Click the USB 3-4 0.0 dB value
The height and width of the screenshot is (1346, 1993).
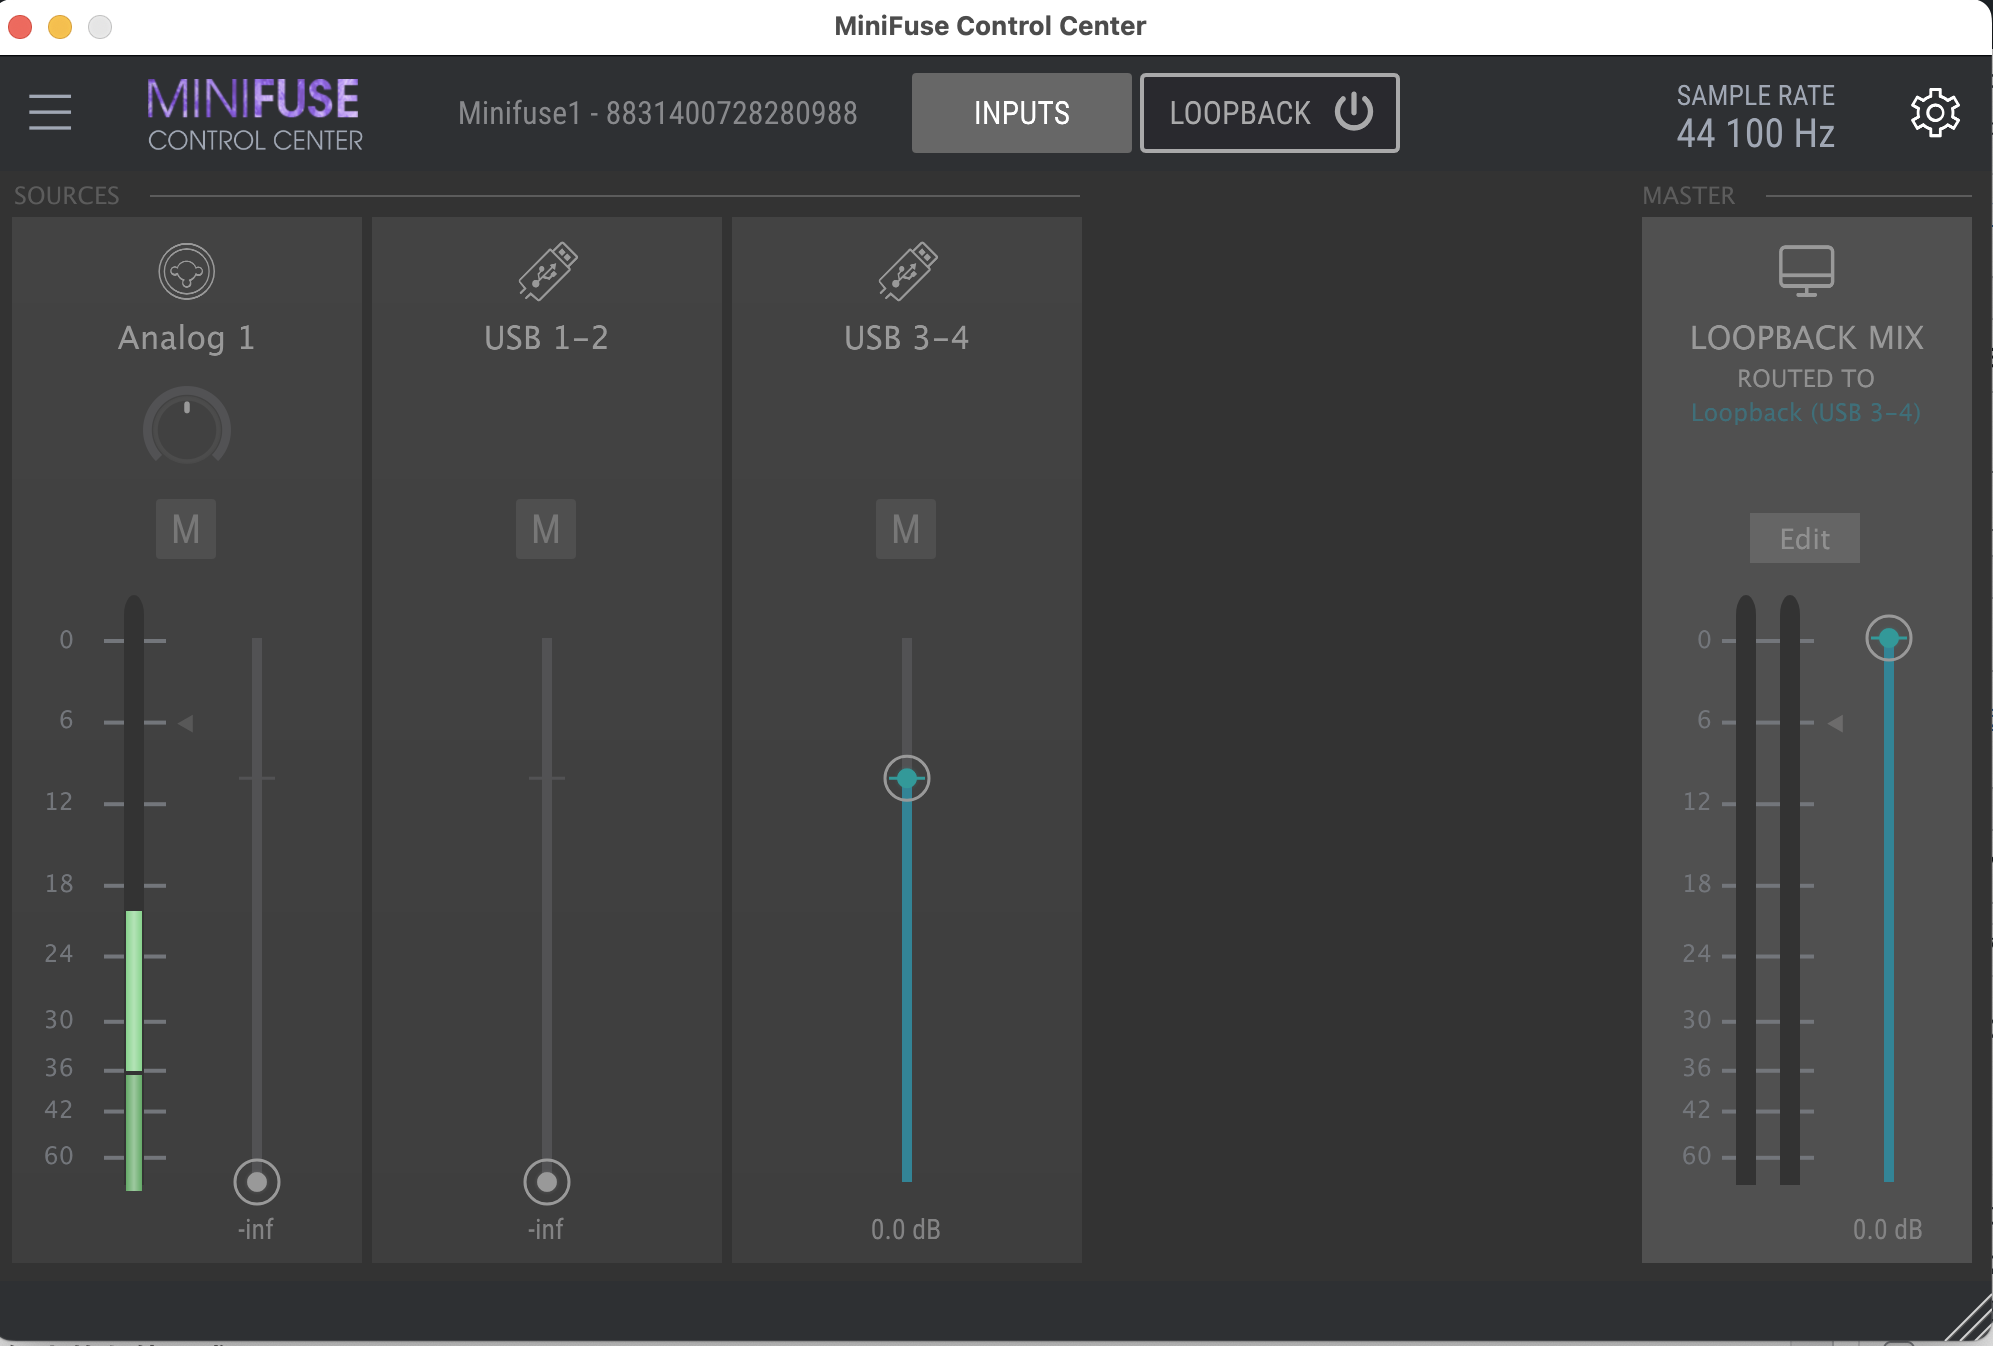point(906,1229)
